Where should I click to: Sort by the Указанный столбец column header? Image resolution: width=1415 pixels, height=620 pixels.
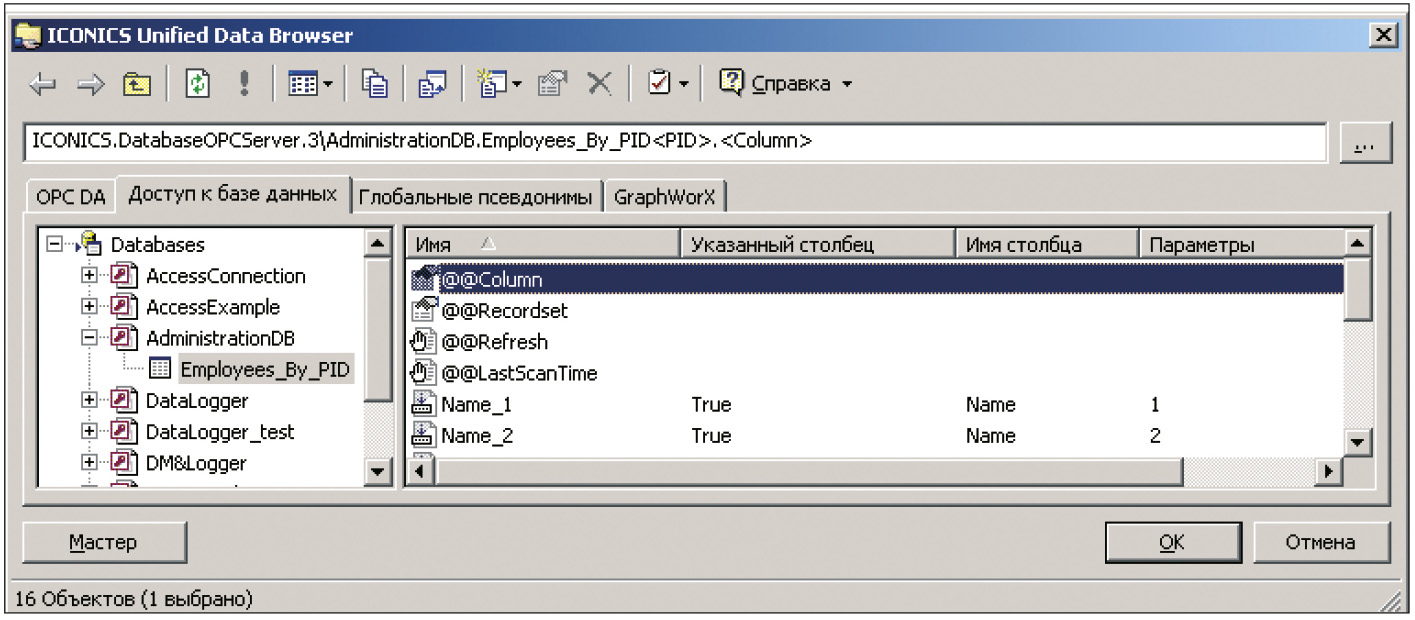point(817,244)
